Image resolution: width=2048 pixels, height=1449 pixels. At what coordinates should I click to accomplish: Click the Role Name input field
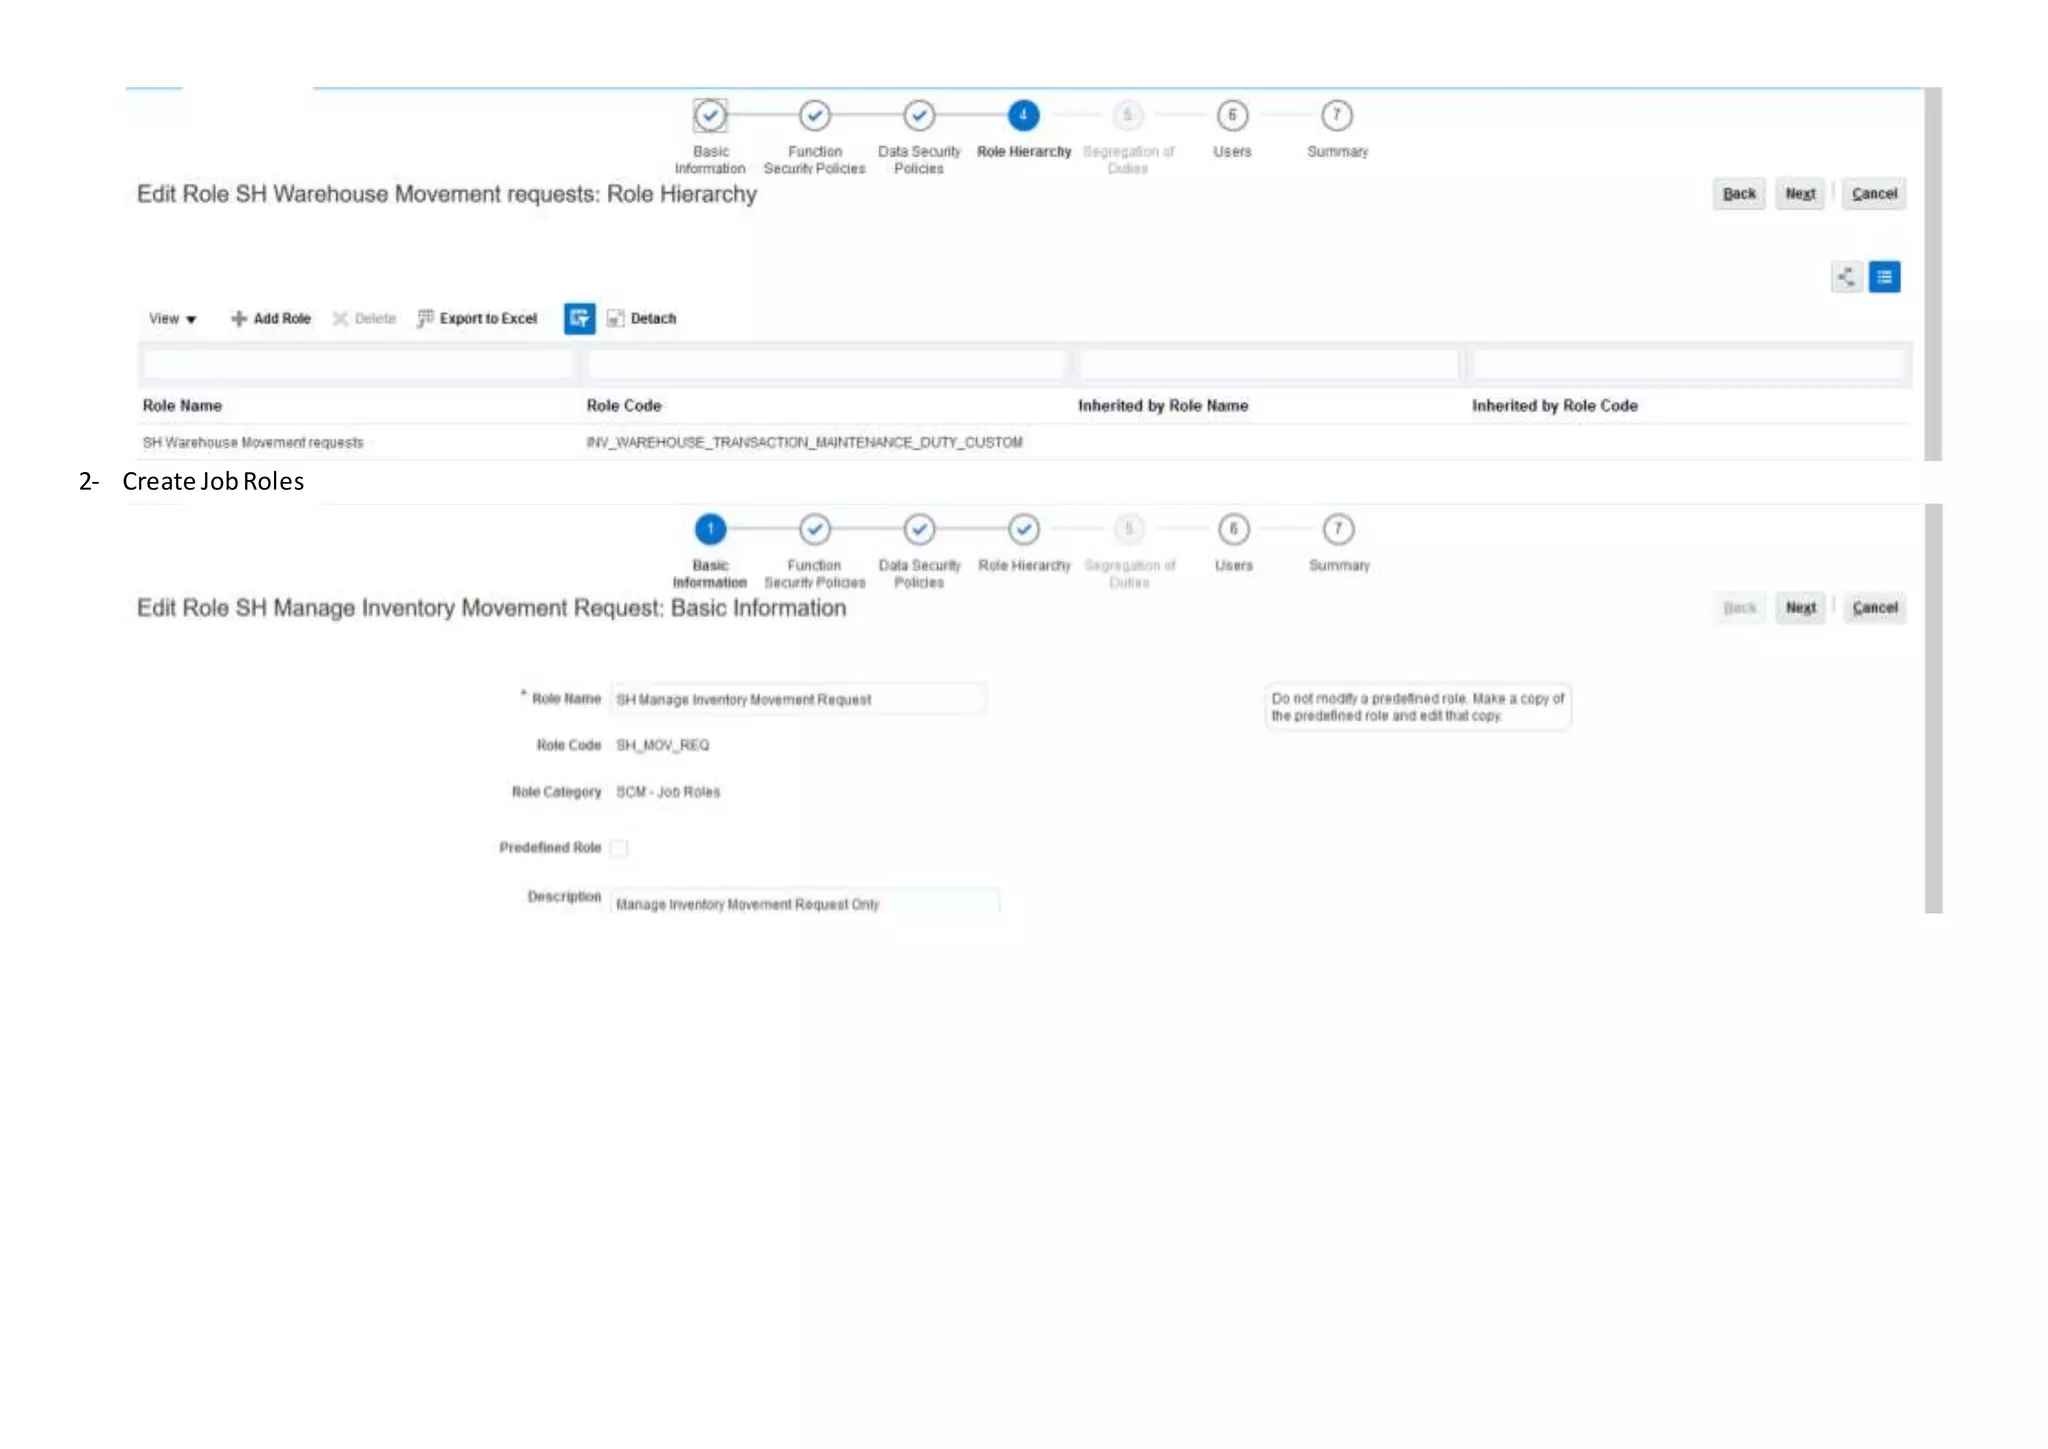point(797,699)
